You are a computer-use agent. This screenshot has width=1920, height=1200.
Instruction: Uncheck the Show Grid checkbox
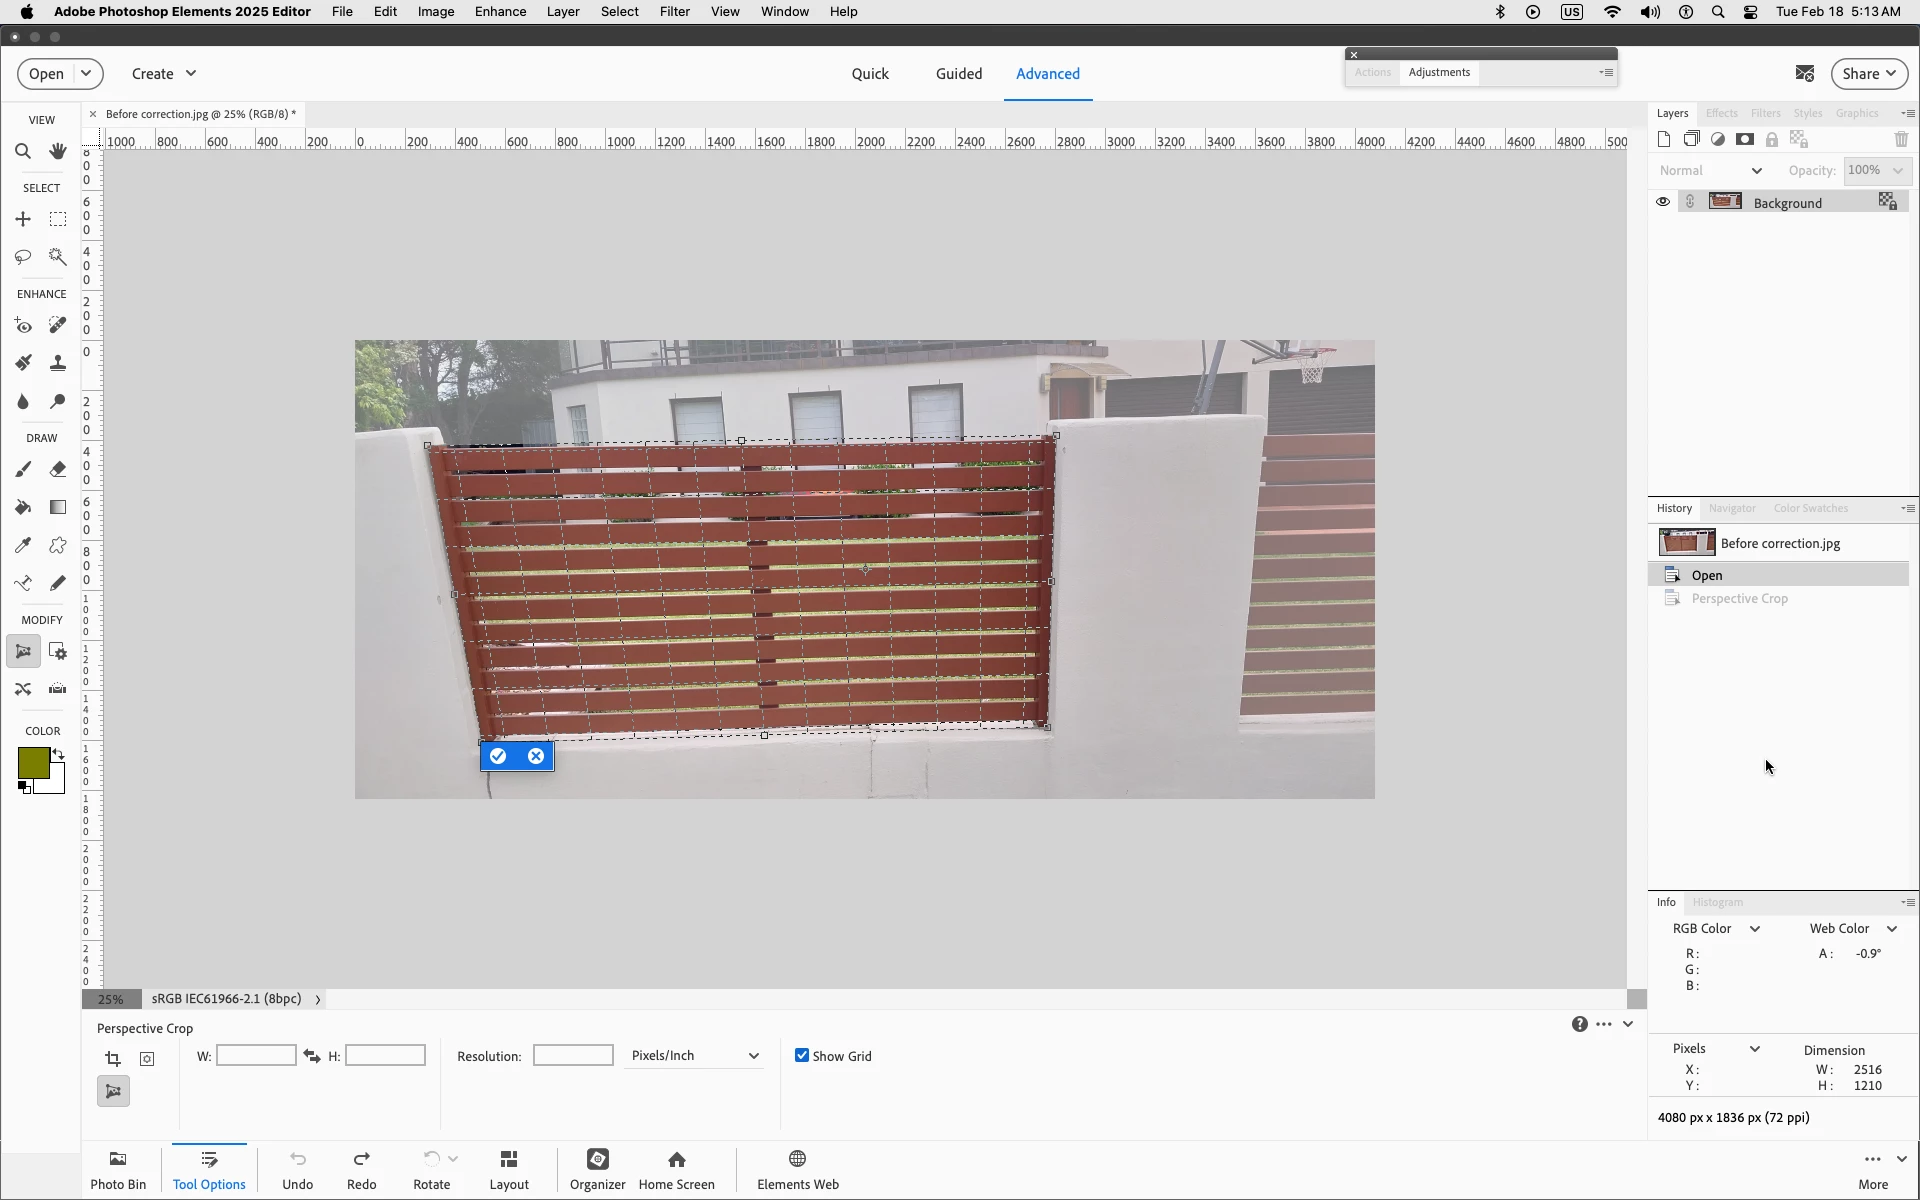[x=802, y=1056]
